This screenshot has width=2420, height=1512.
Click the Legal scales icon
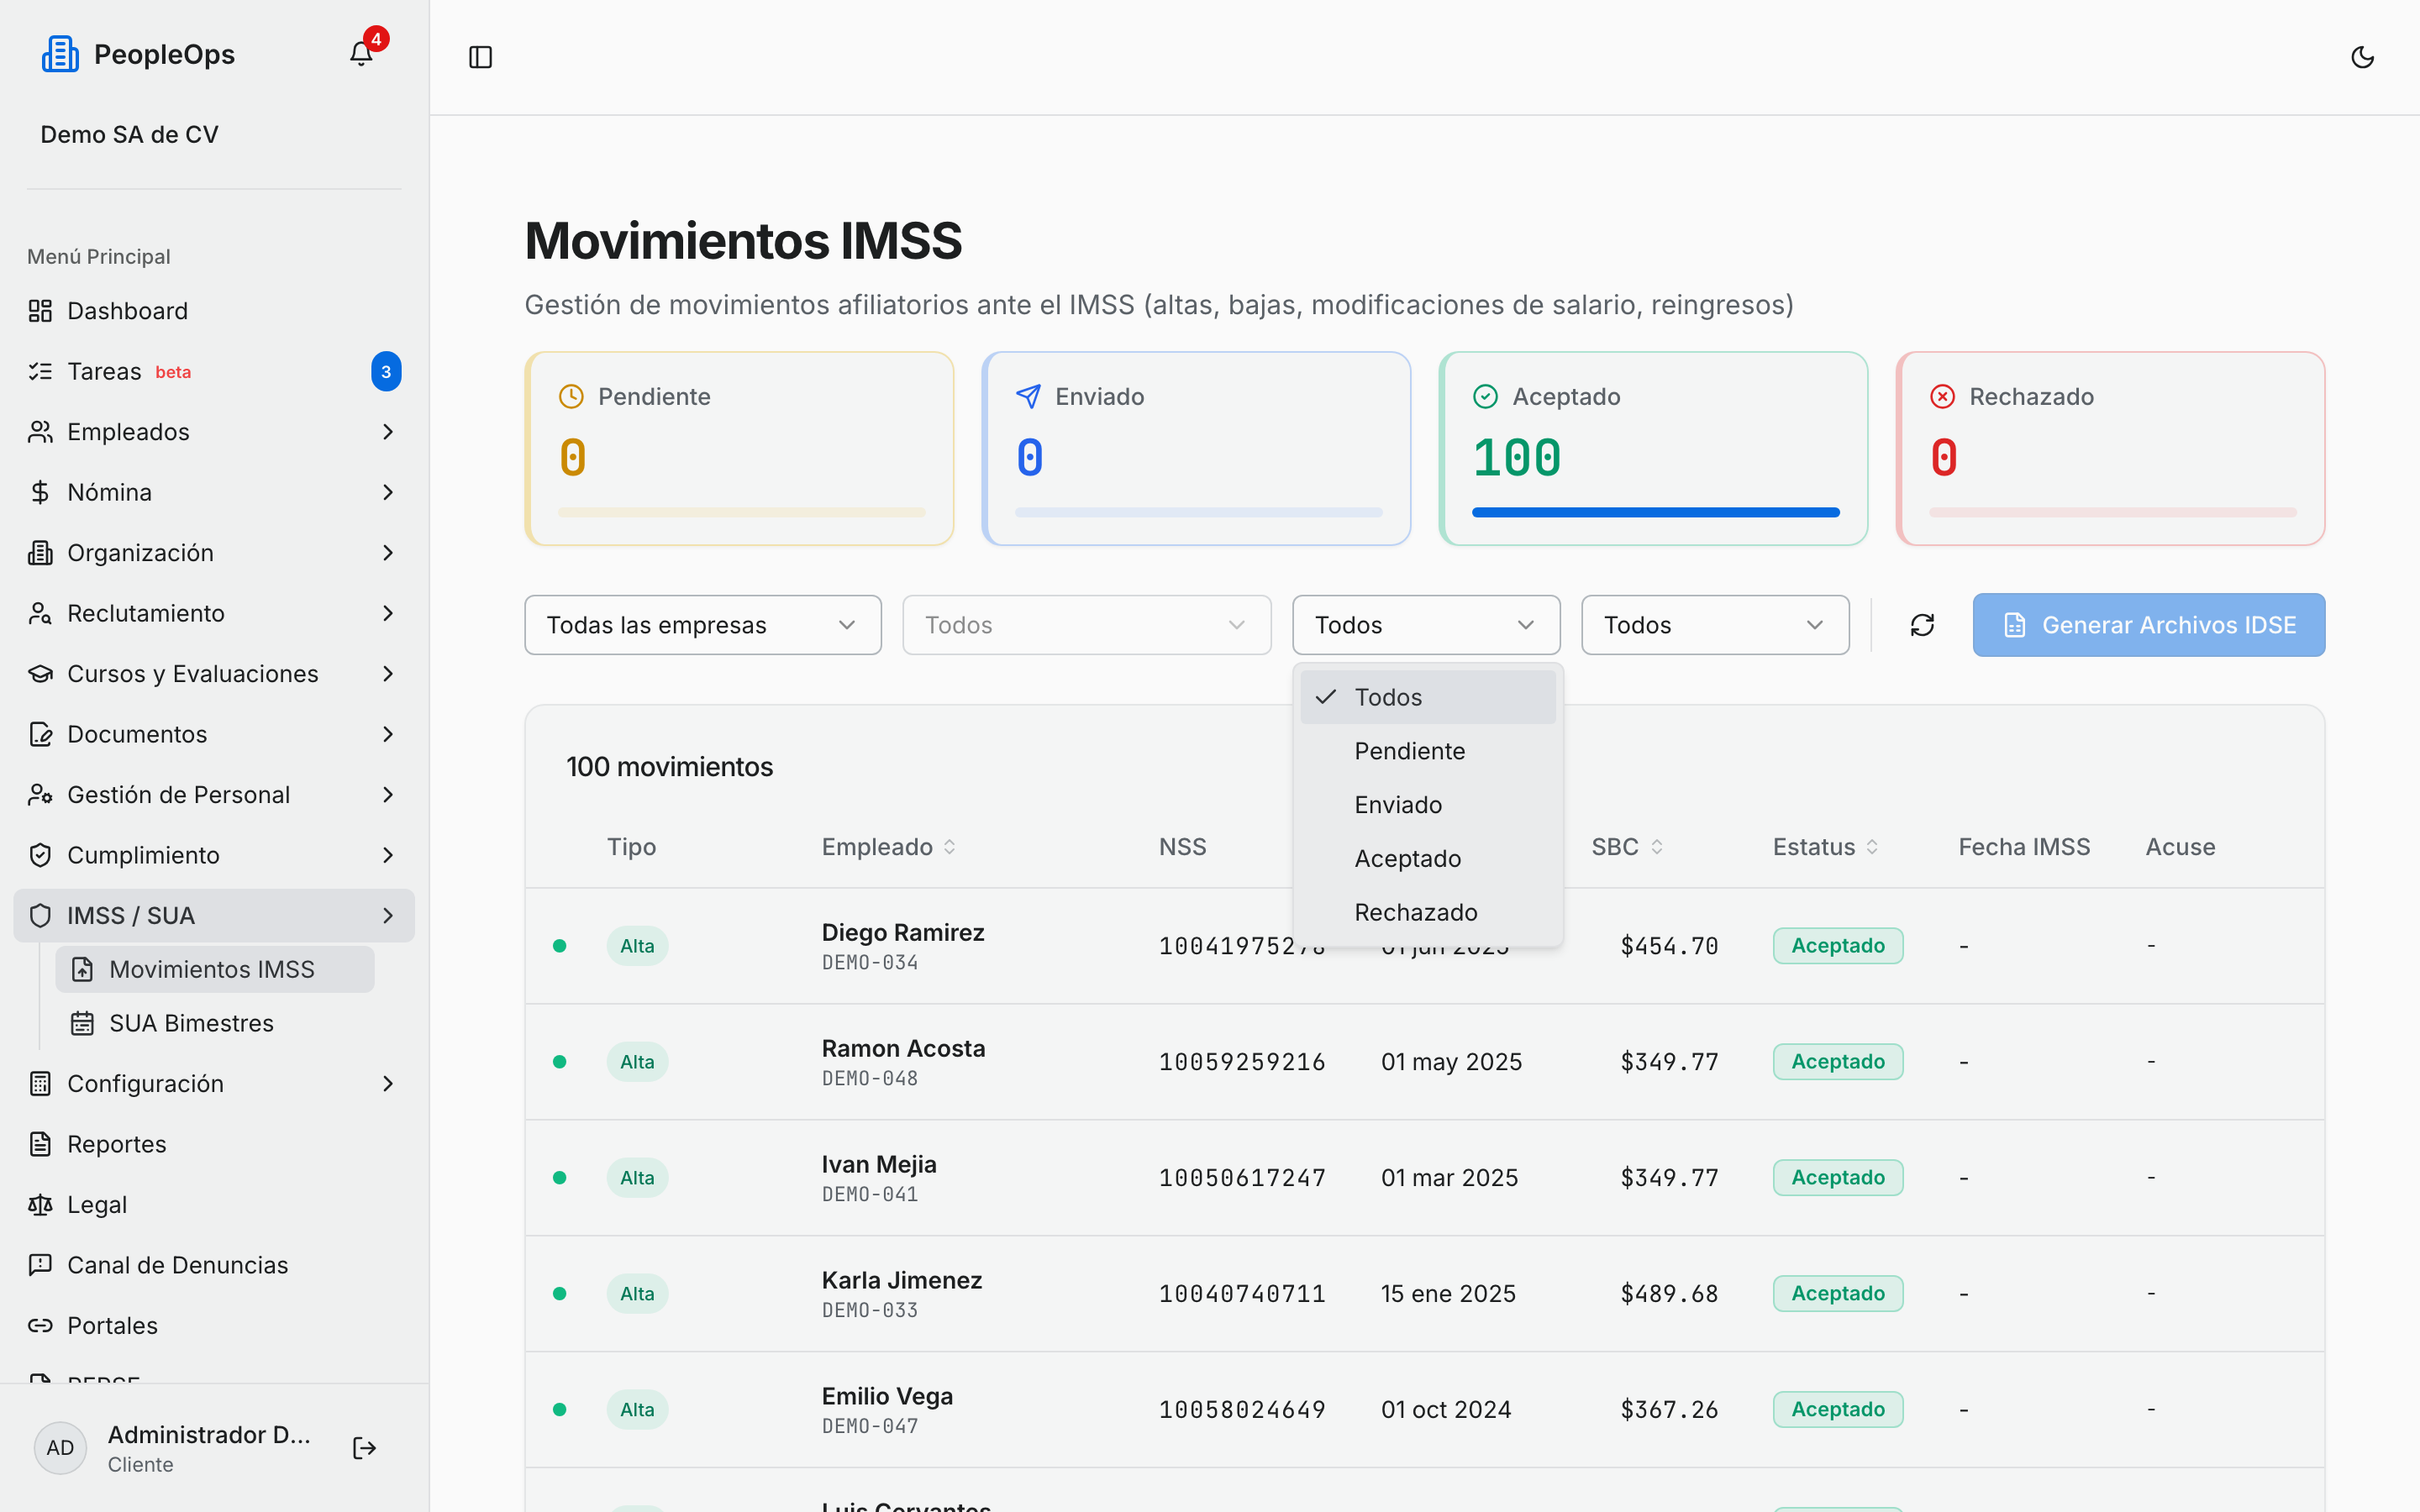point(40,1205)
